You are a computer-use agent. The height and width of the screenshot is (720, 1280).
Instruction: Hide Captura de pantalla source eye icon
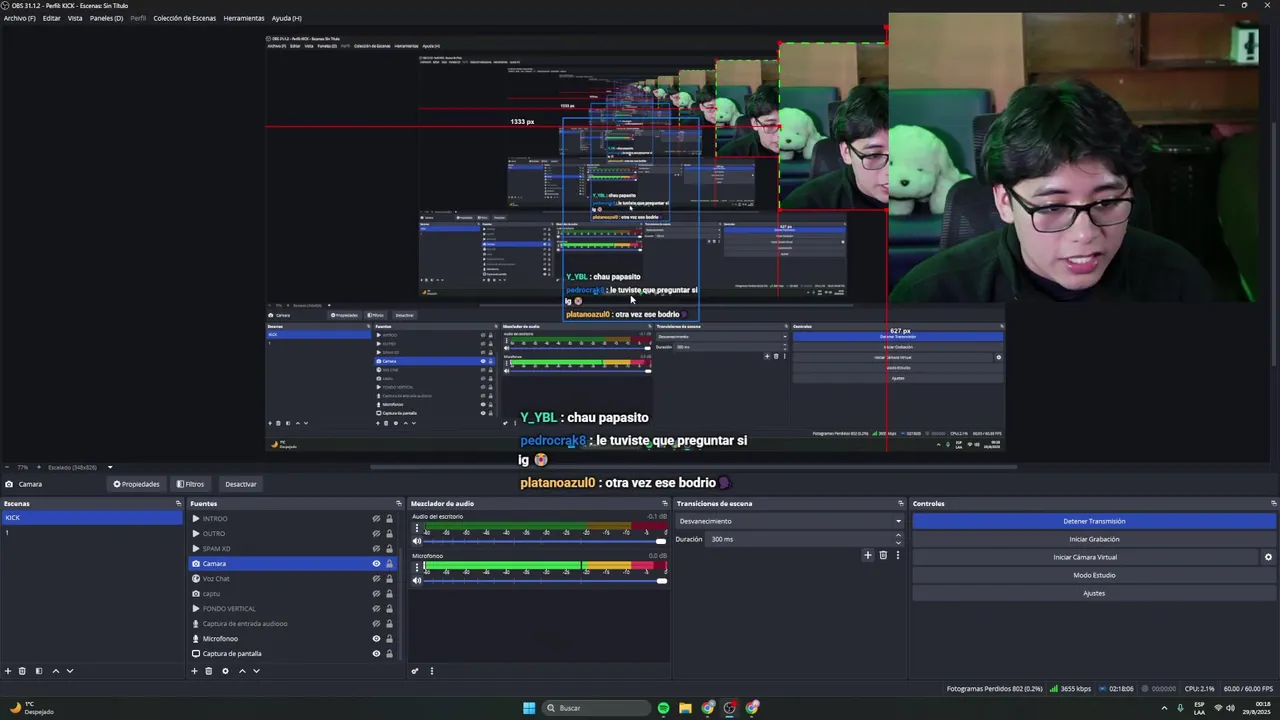(x=376, y=654)
